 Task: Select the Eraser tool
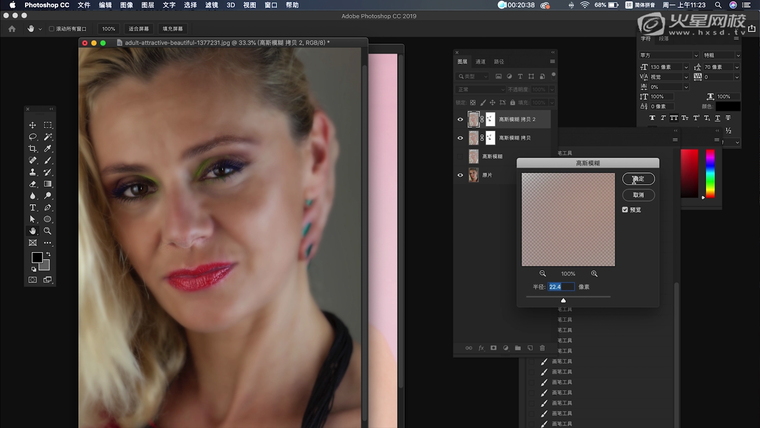coord(32,184)
